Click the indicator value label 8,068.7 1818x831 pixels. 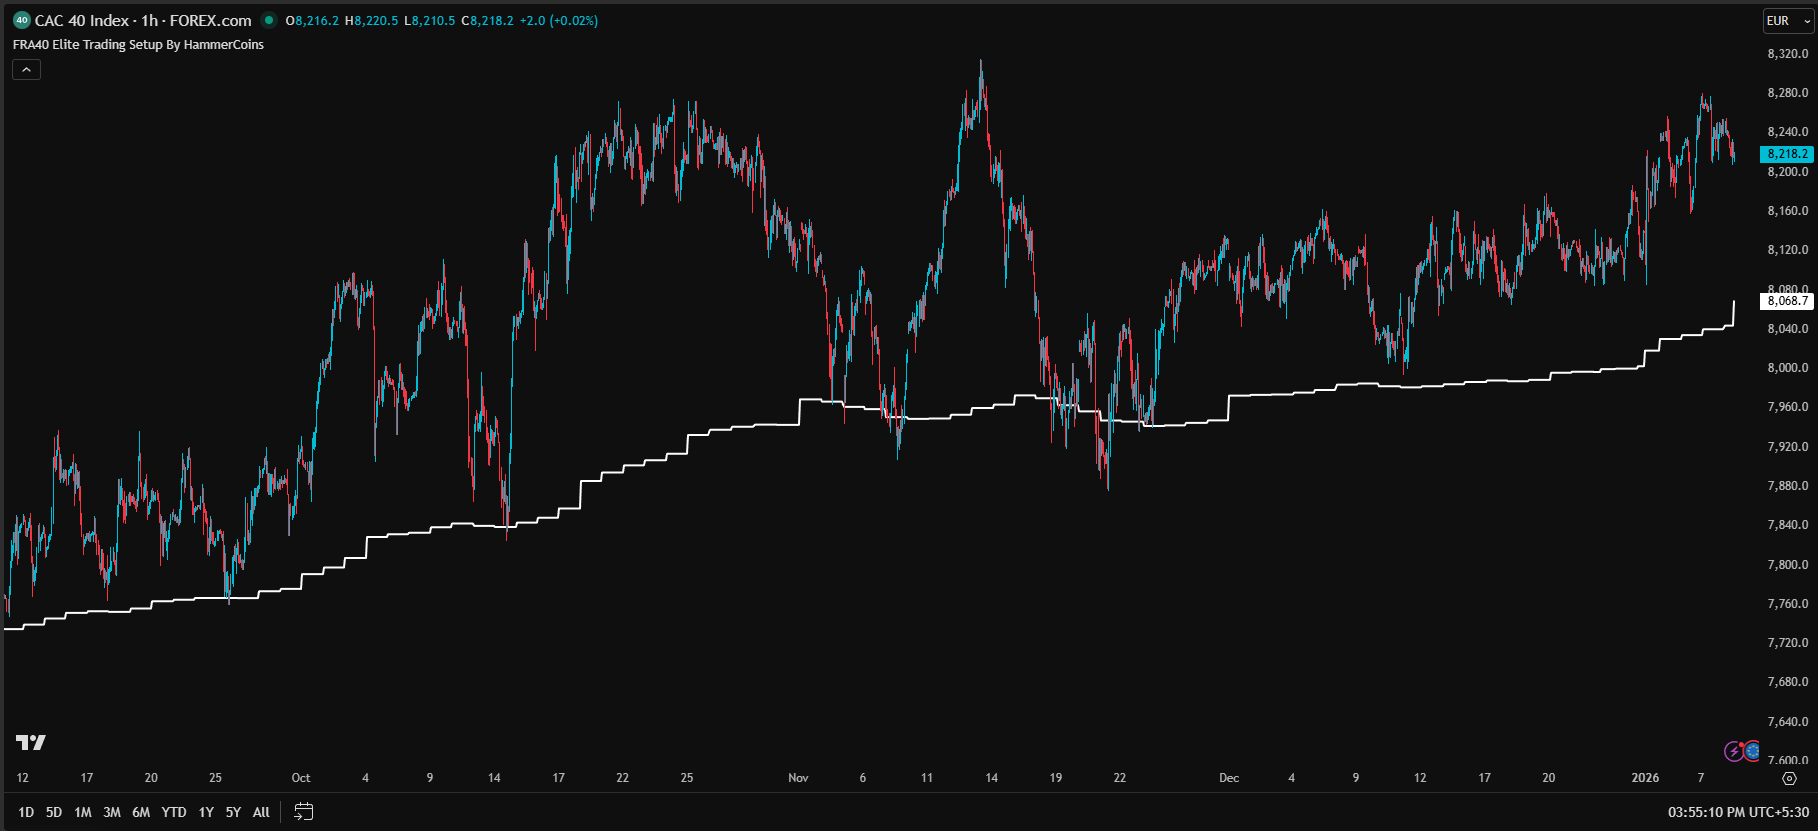(1787, 300)
